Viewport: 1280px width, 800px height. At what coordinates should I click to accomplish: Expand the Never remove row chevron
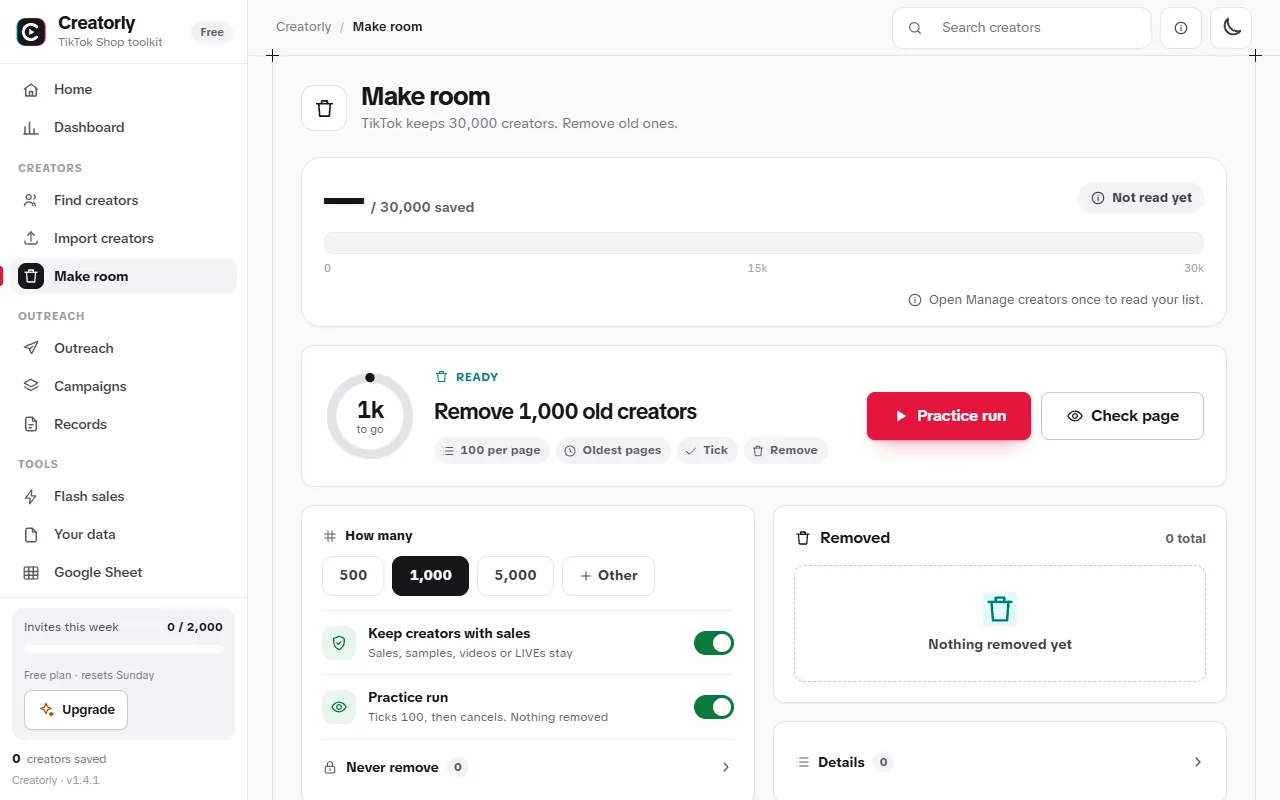[x=726, y=767]
